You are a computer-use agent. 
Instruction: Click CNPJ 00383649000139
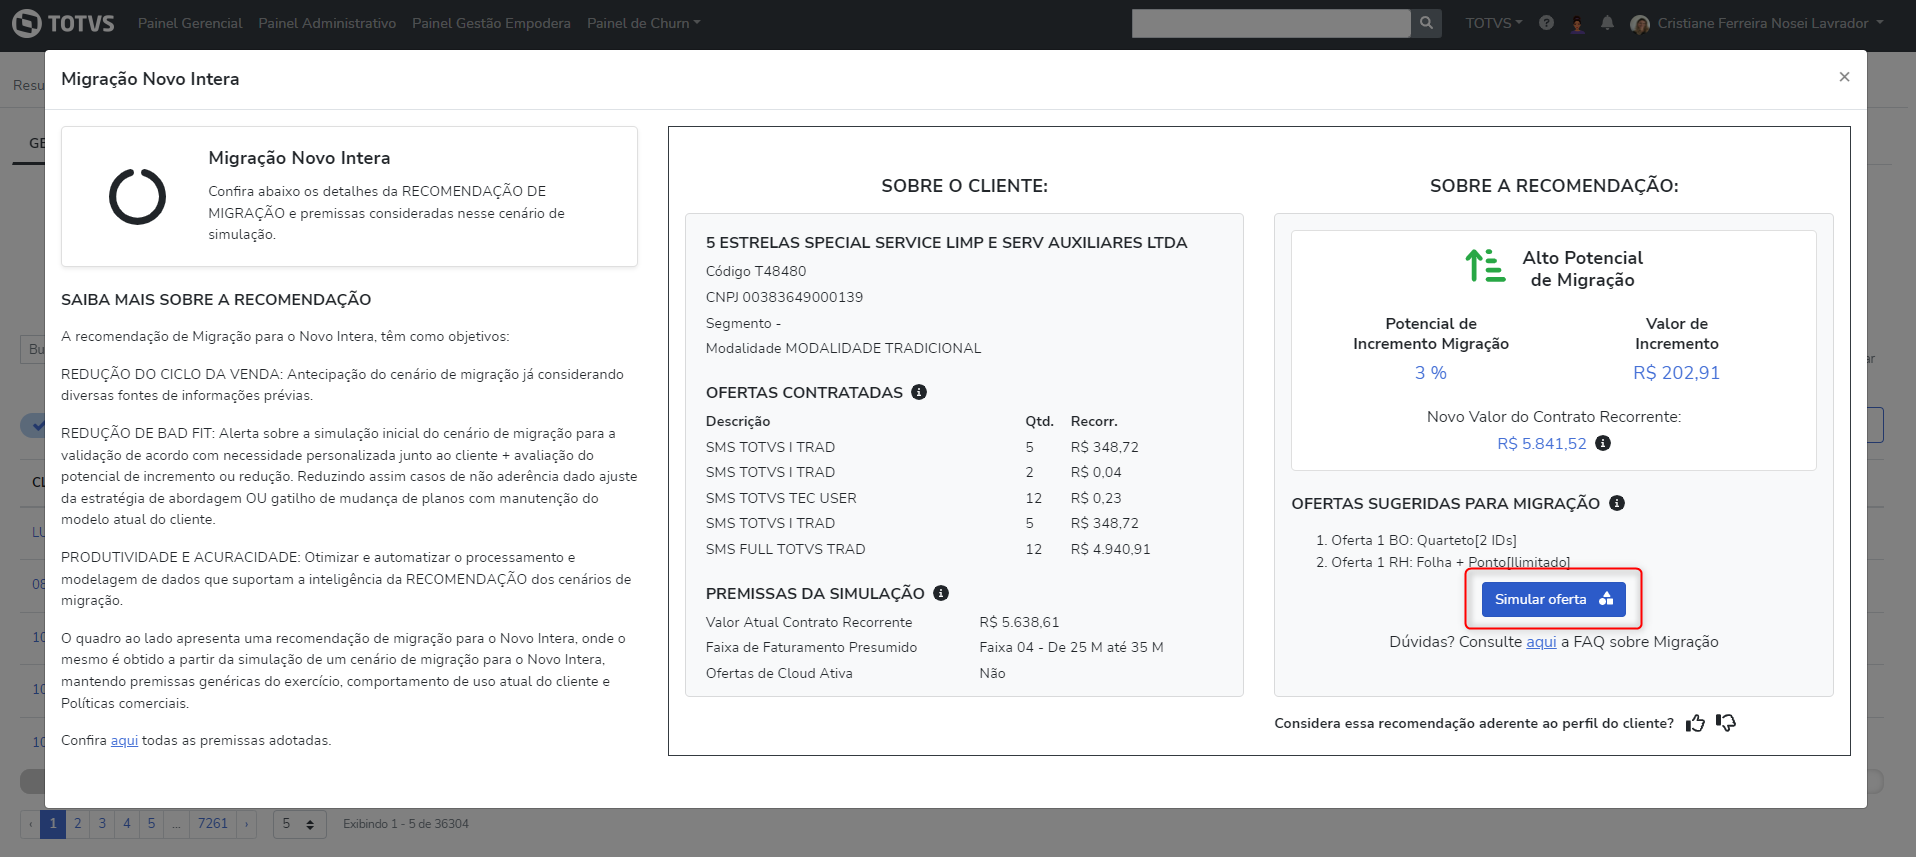(x=784, y=297)
